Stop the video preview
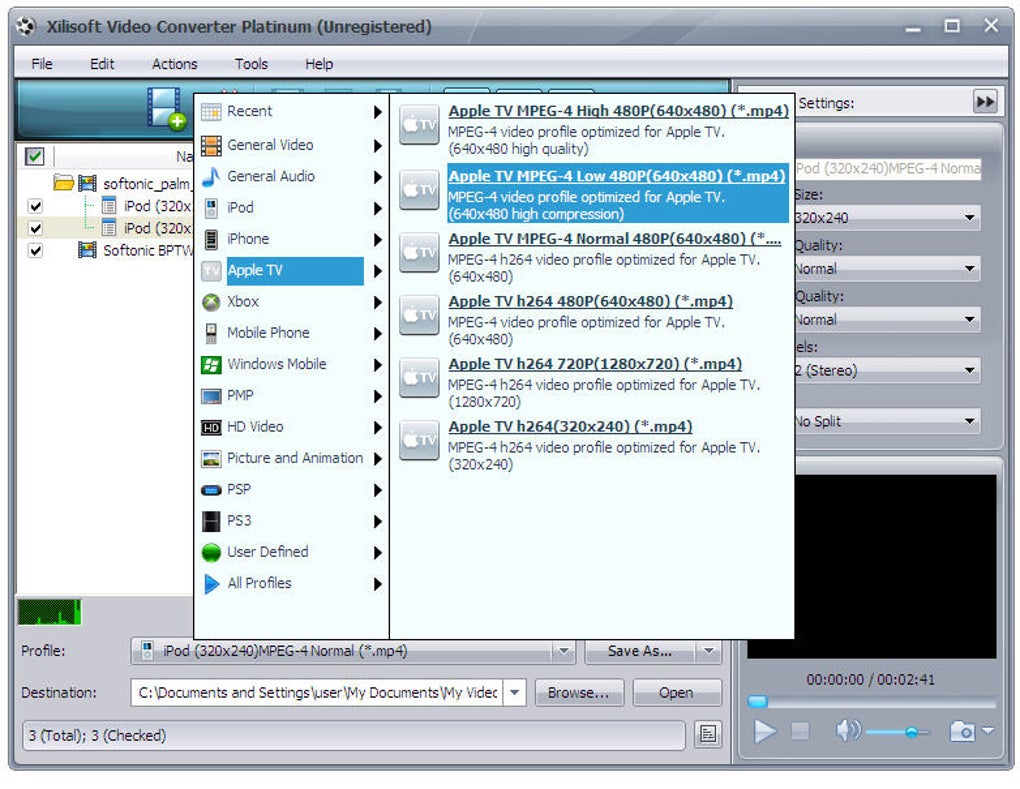Image resolution: width=1020 pixels, height=789 pixels. pos(800,732)
